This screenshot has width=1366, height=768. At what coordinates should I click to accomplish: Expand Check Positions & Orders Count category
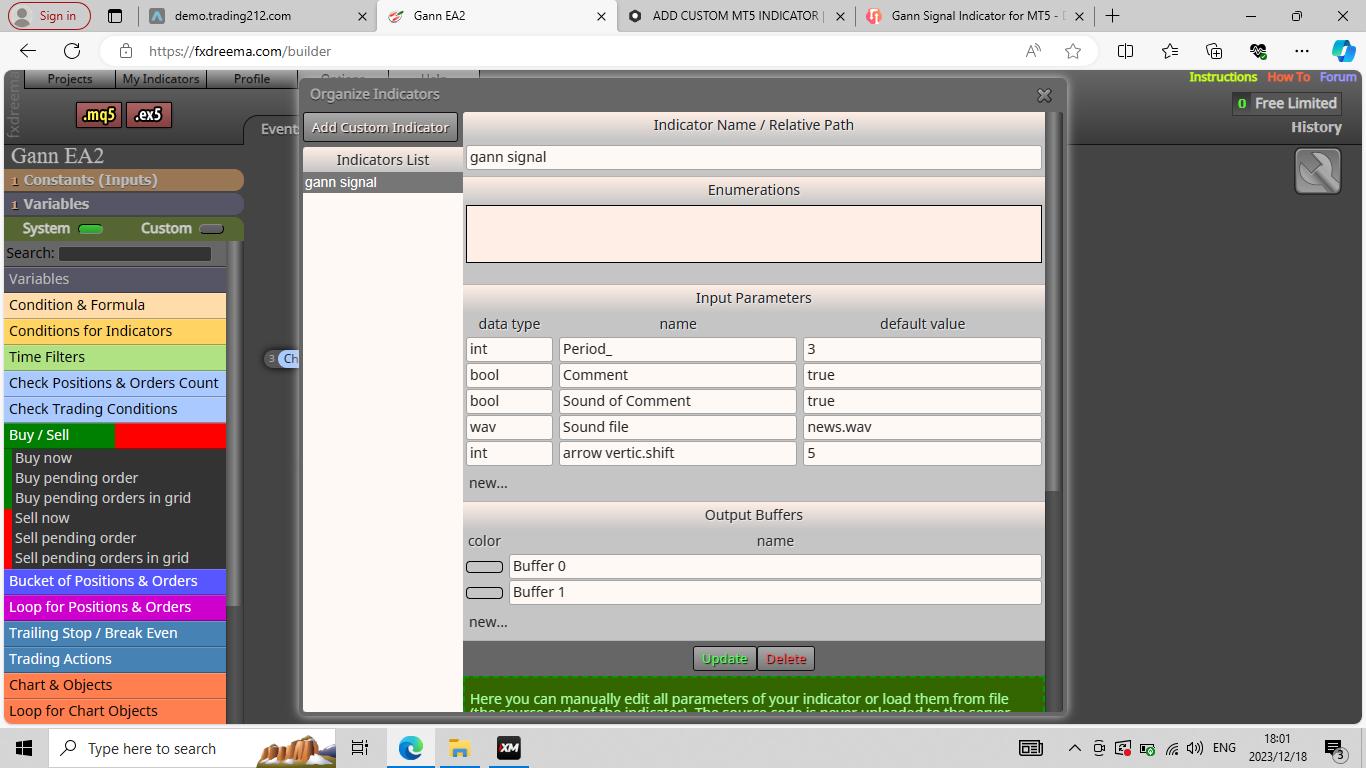115,383
